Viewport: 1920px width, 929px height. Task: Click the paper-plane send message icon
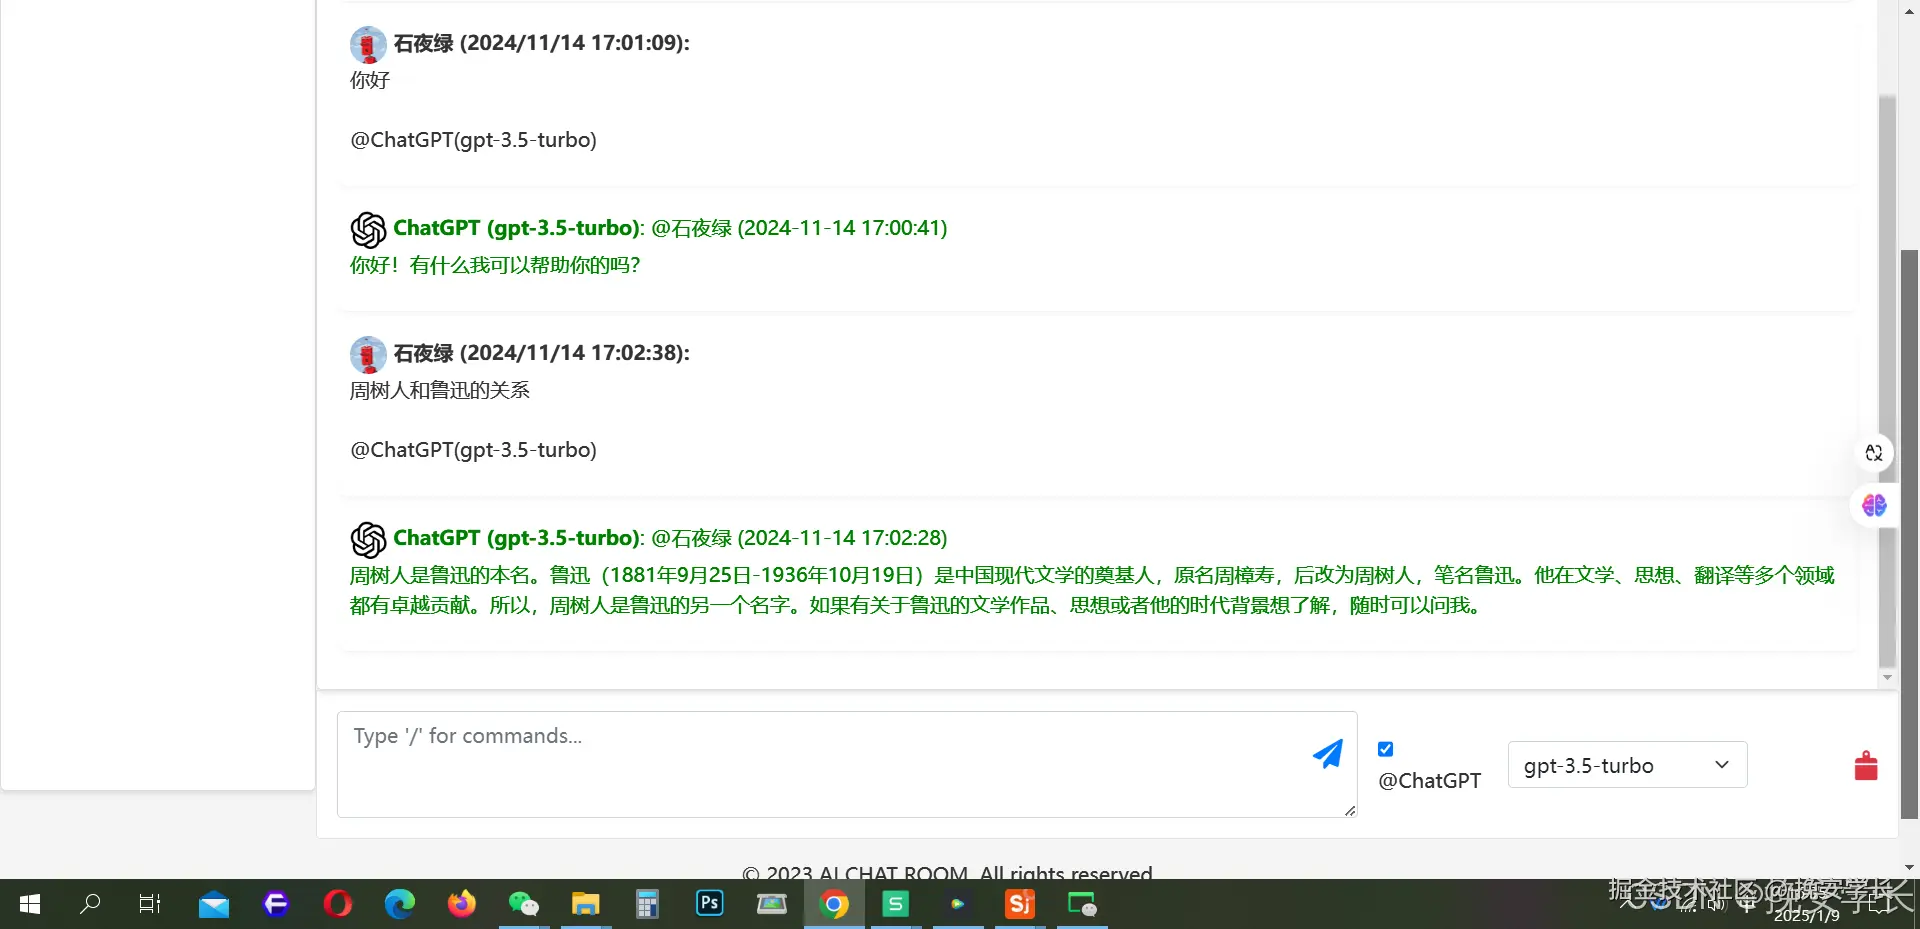coord(1328,754)
